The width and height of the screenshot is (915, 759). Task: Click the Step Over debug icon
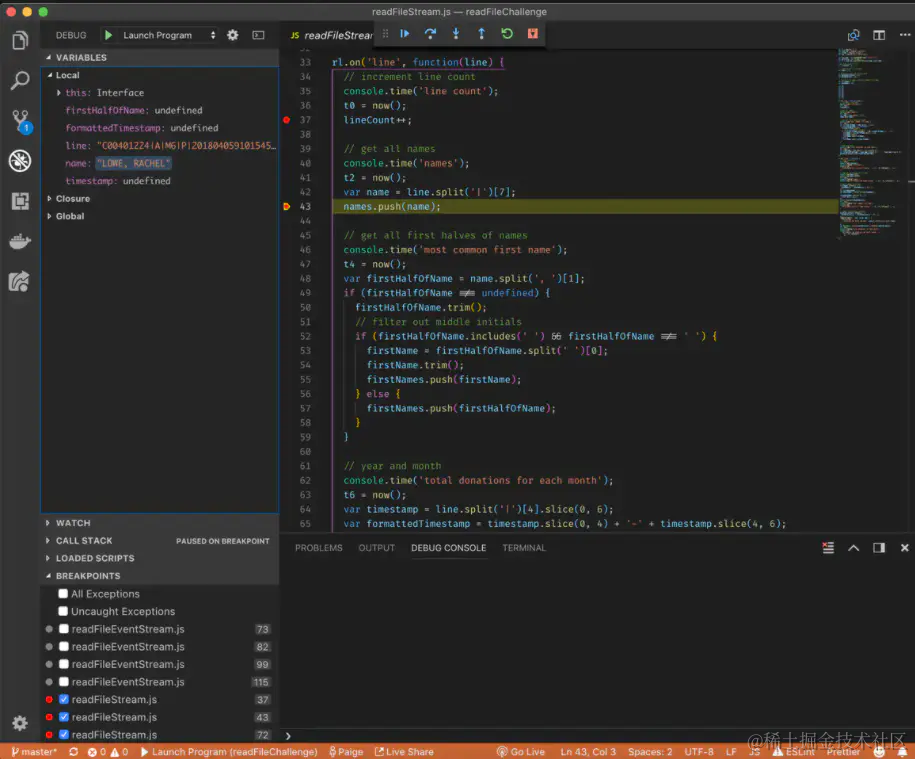click(430, 34)
